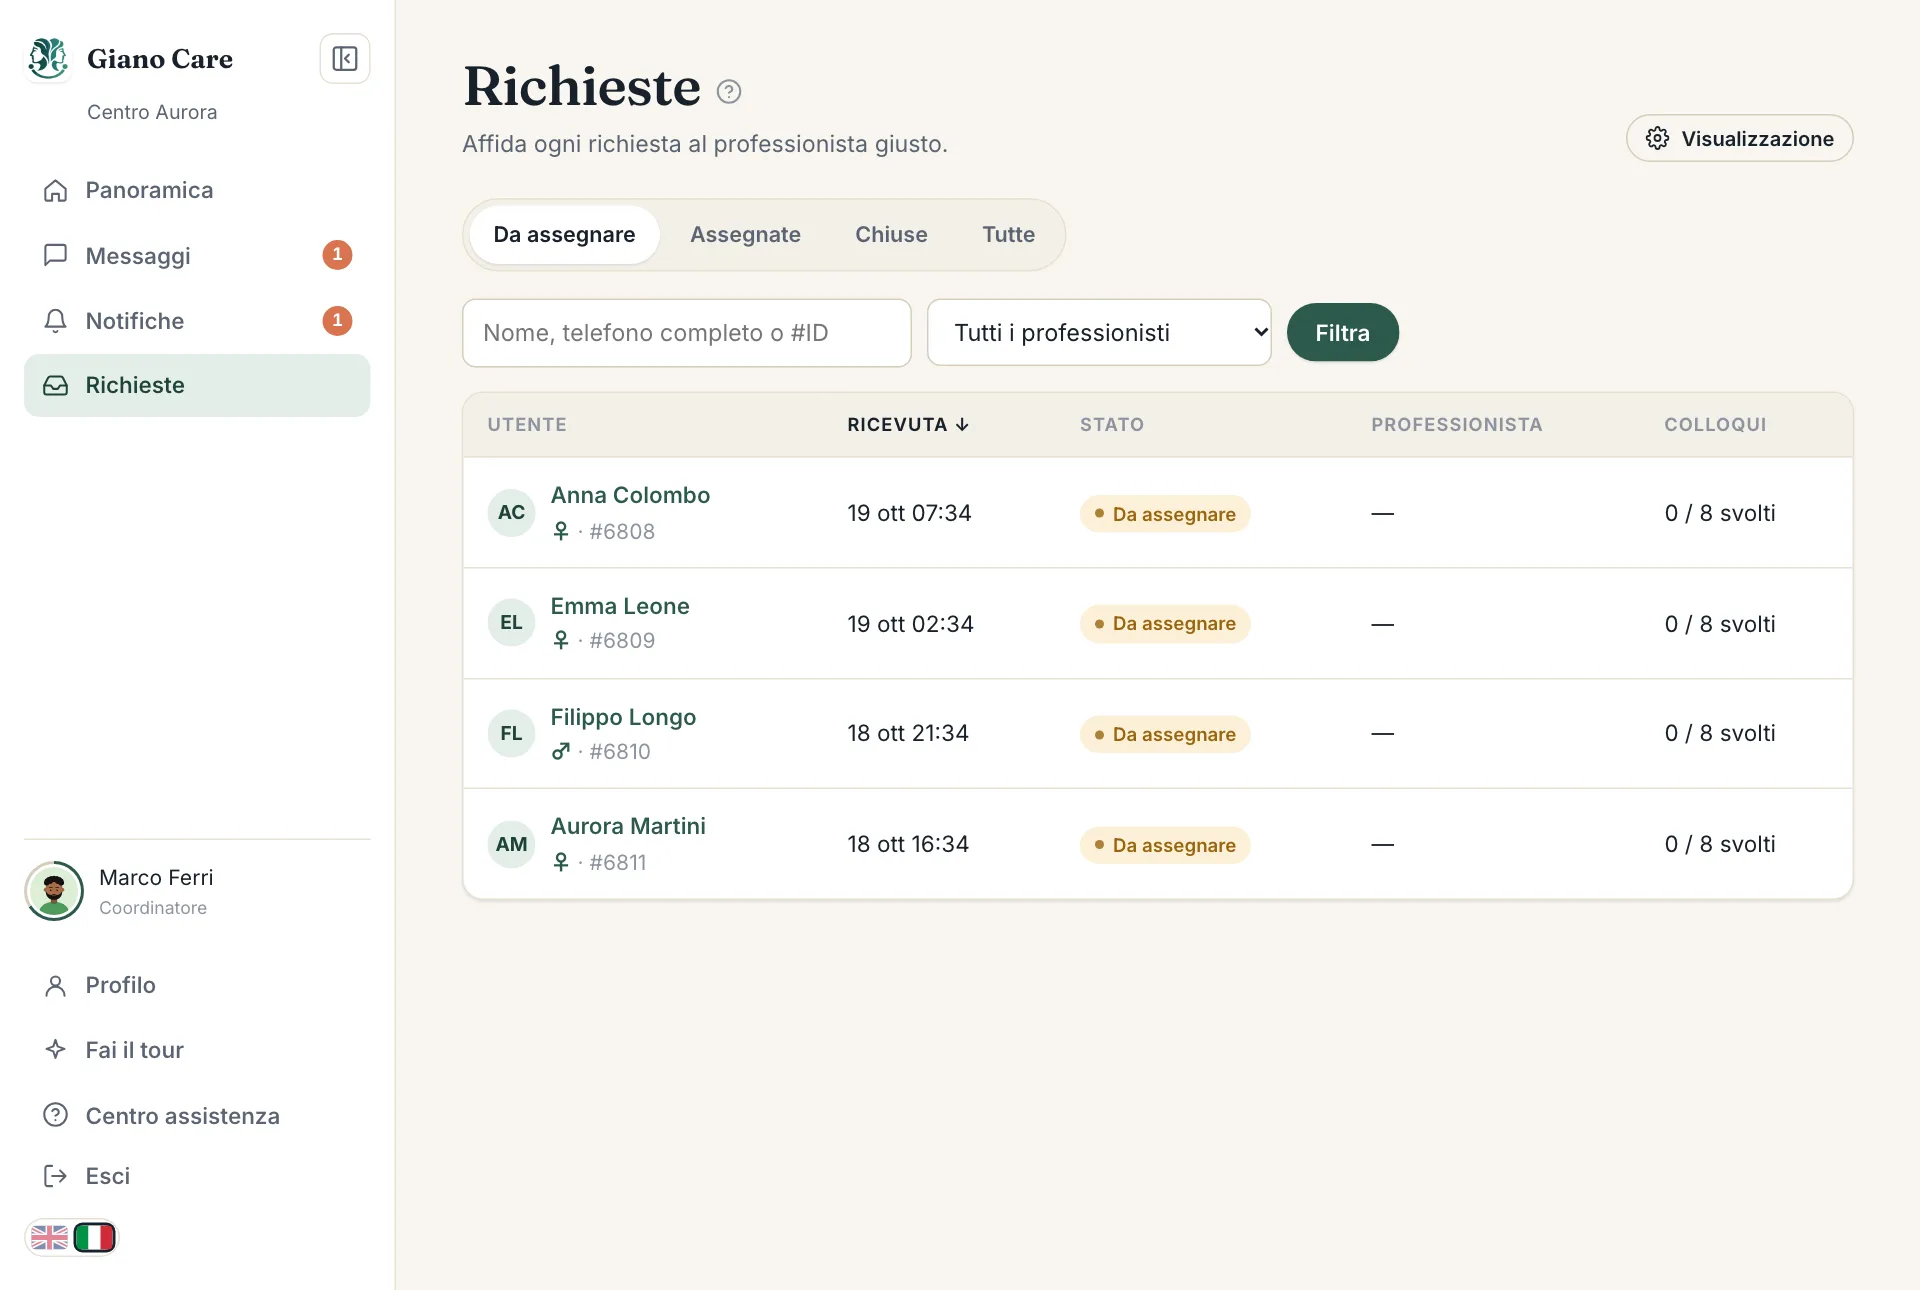Open Anna Colombo's request

(630, 495)
